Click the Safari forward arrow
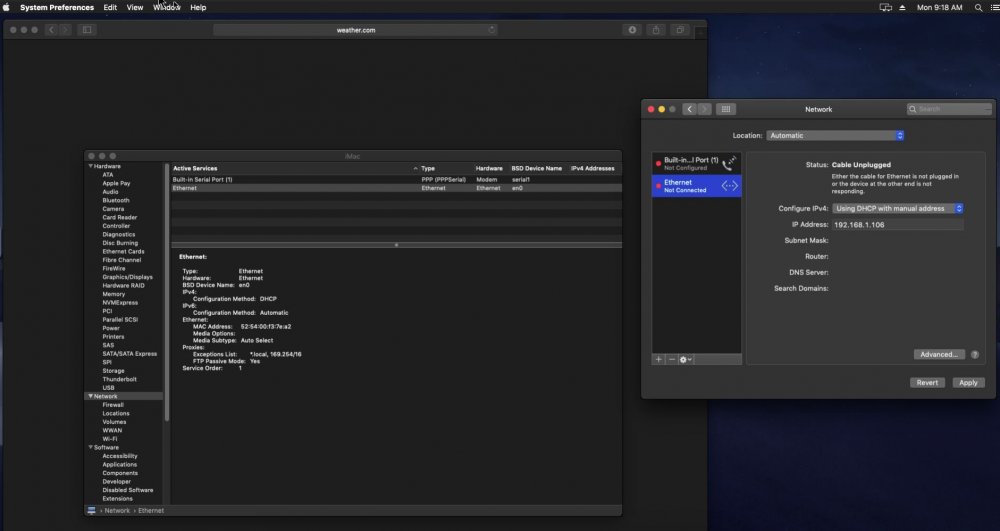This screenshot has height=531, width=1000. [x=65, y=30]
